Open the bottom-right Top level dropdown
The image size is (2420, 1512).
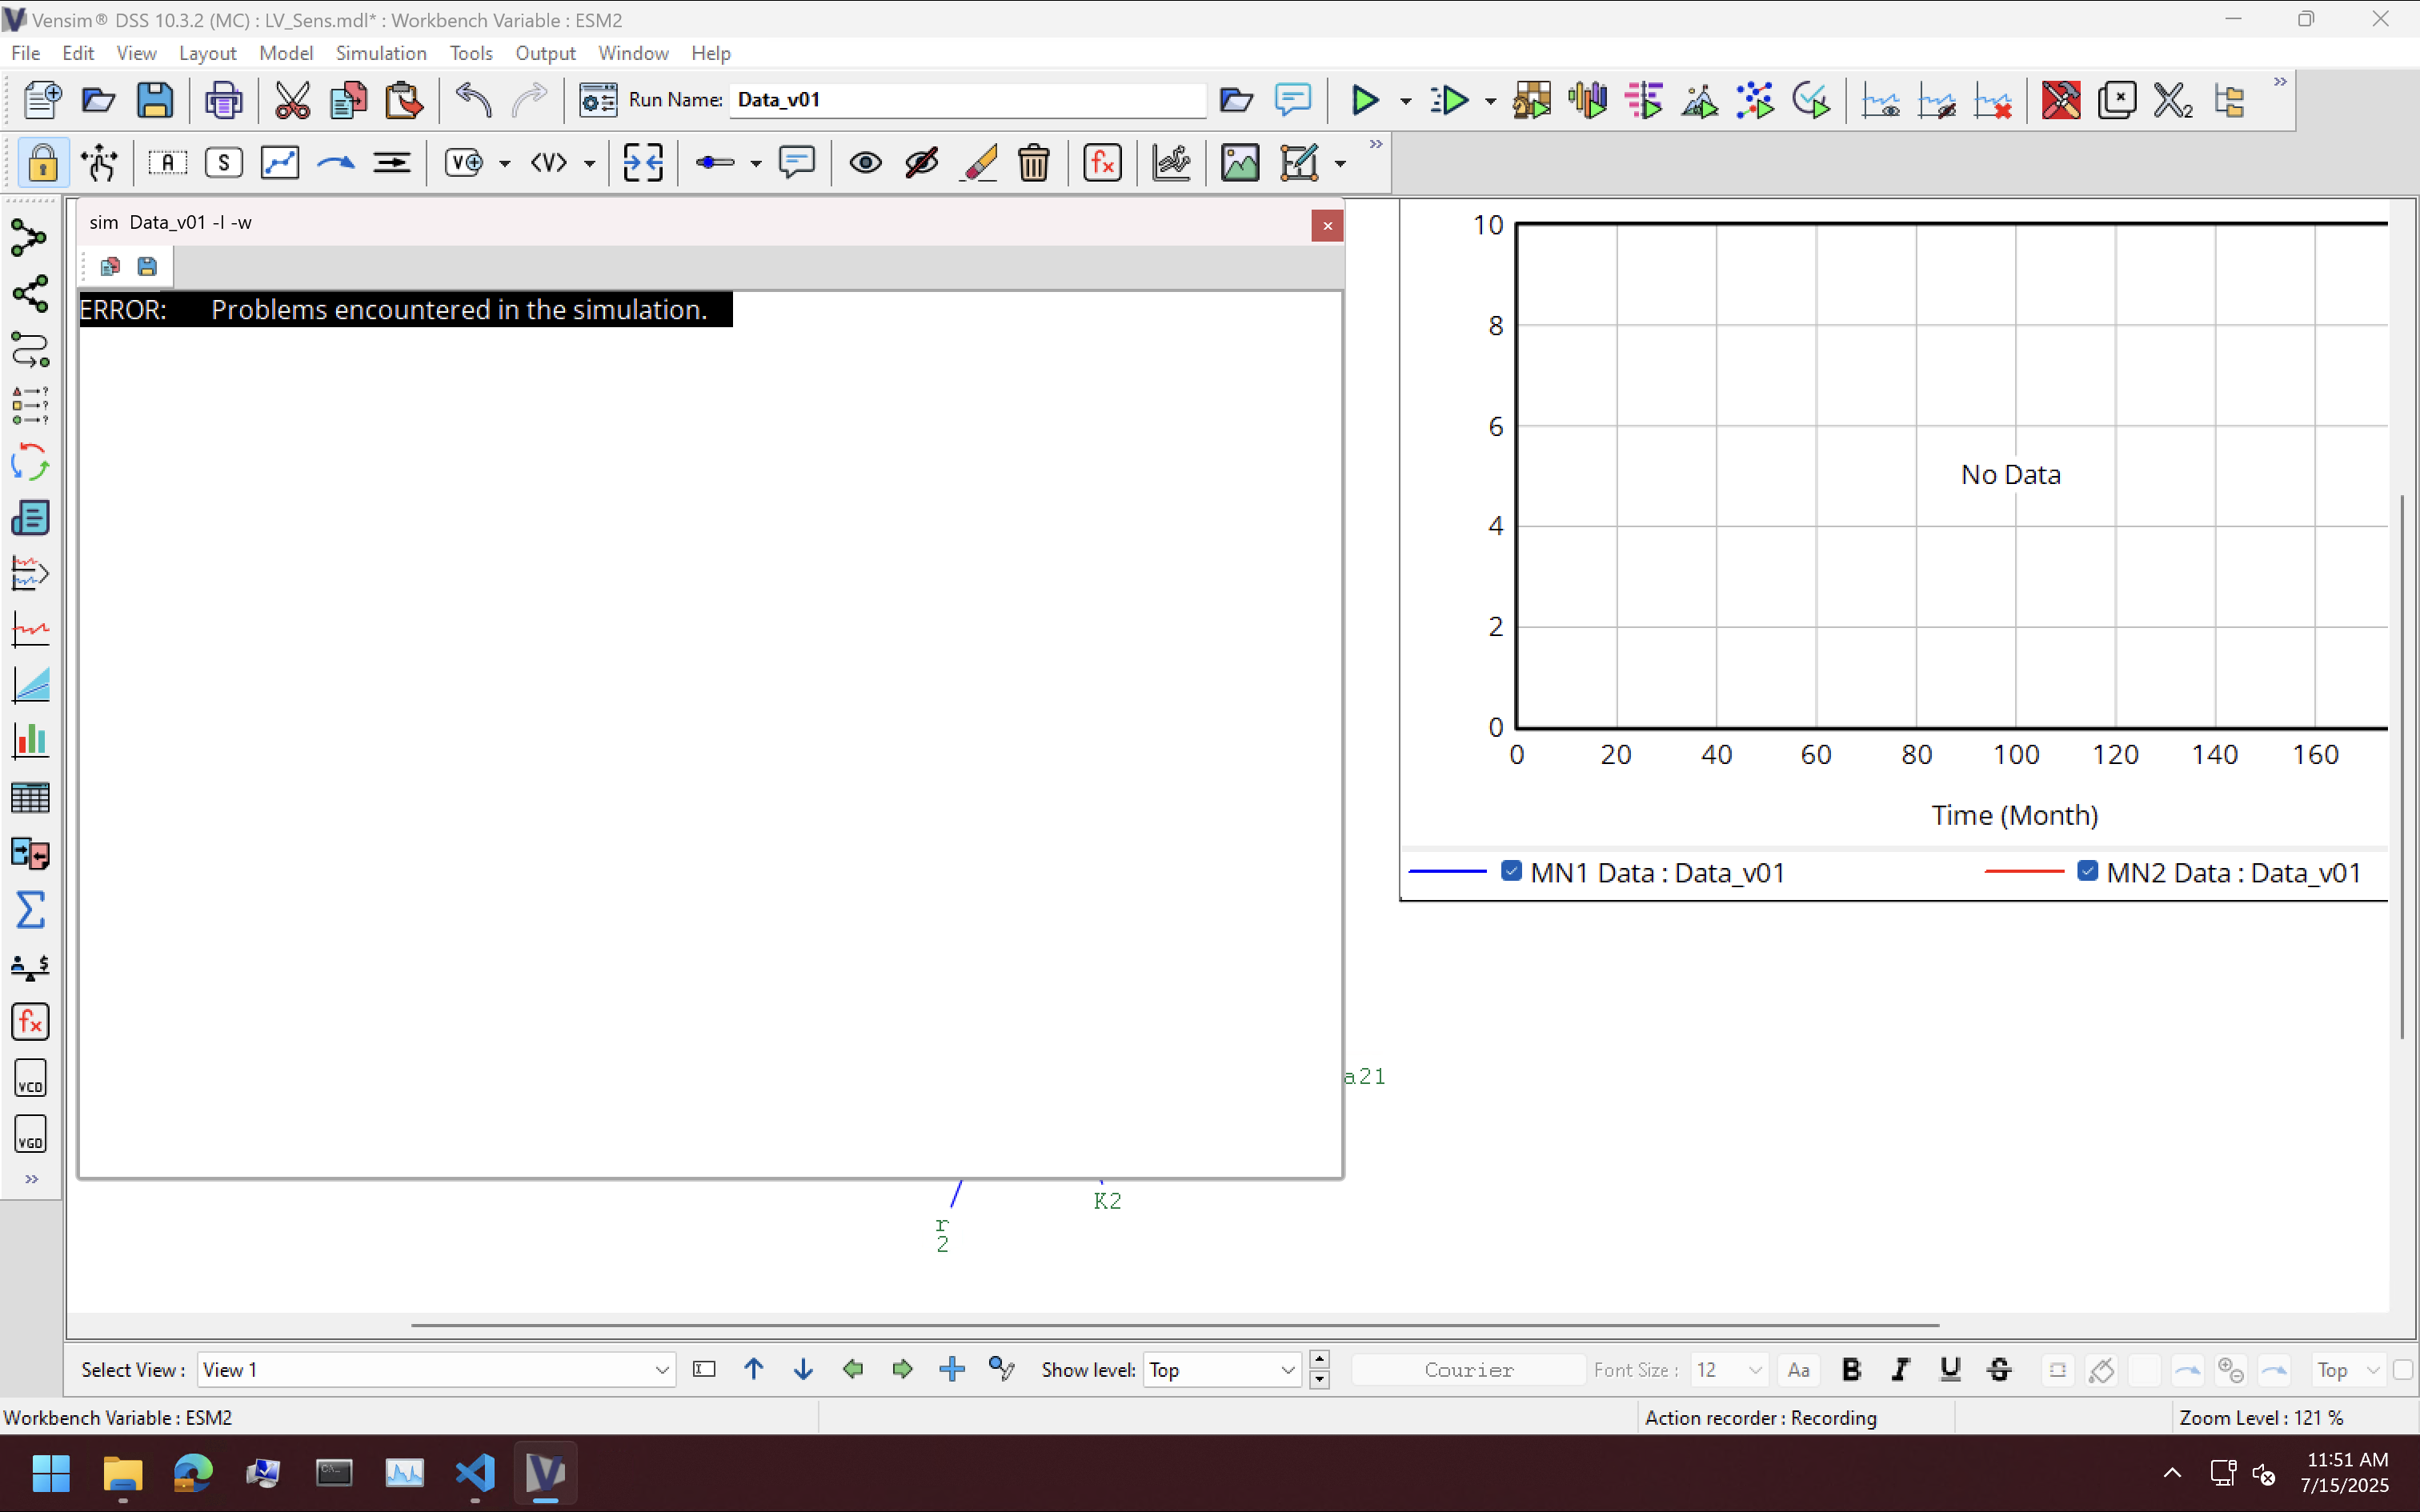2347,1370
